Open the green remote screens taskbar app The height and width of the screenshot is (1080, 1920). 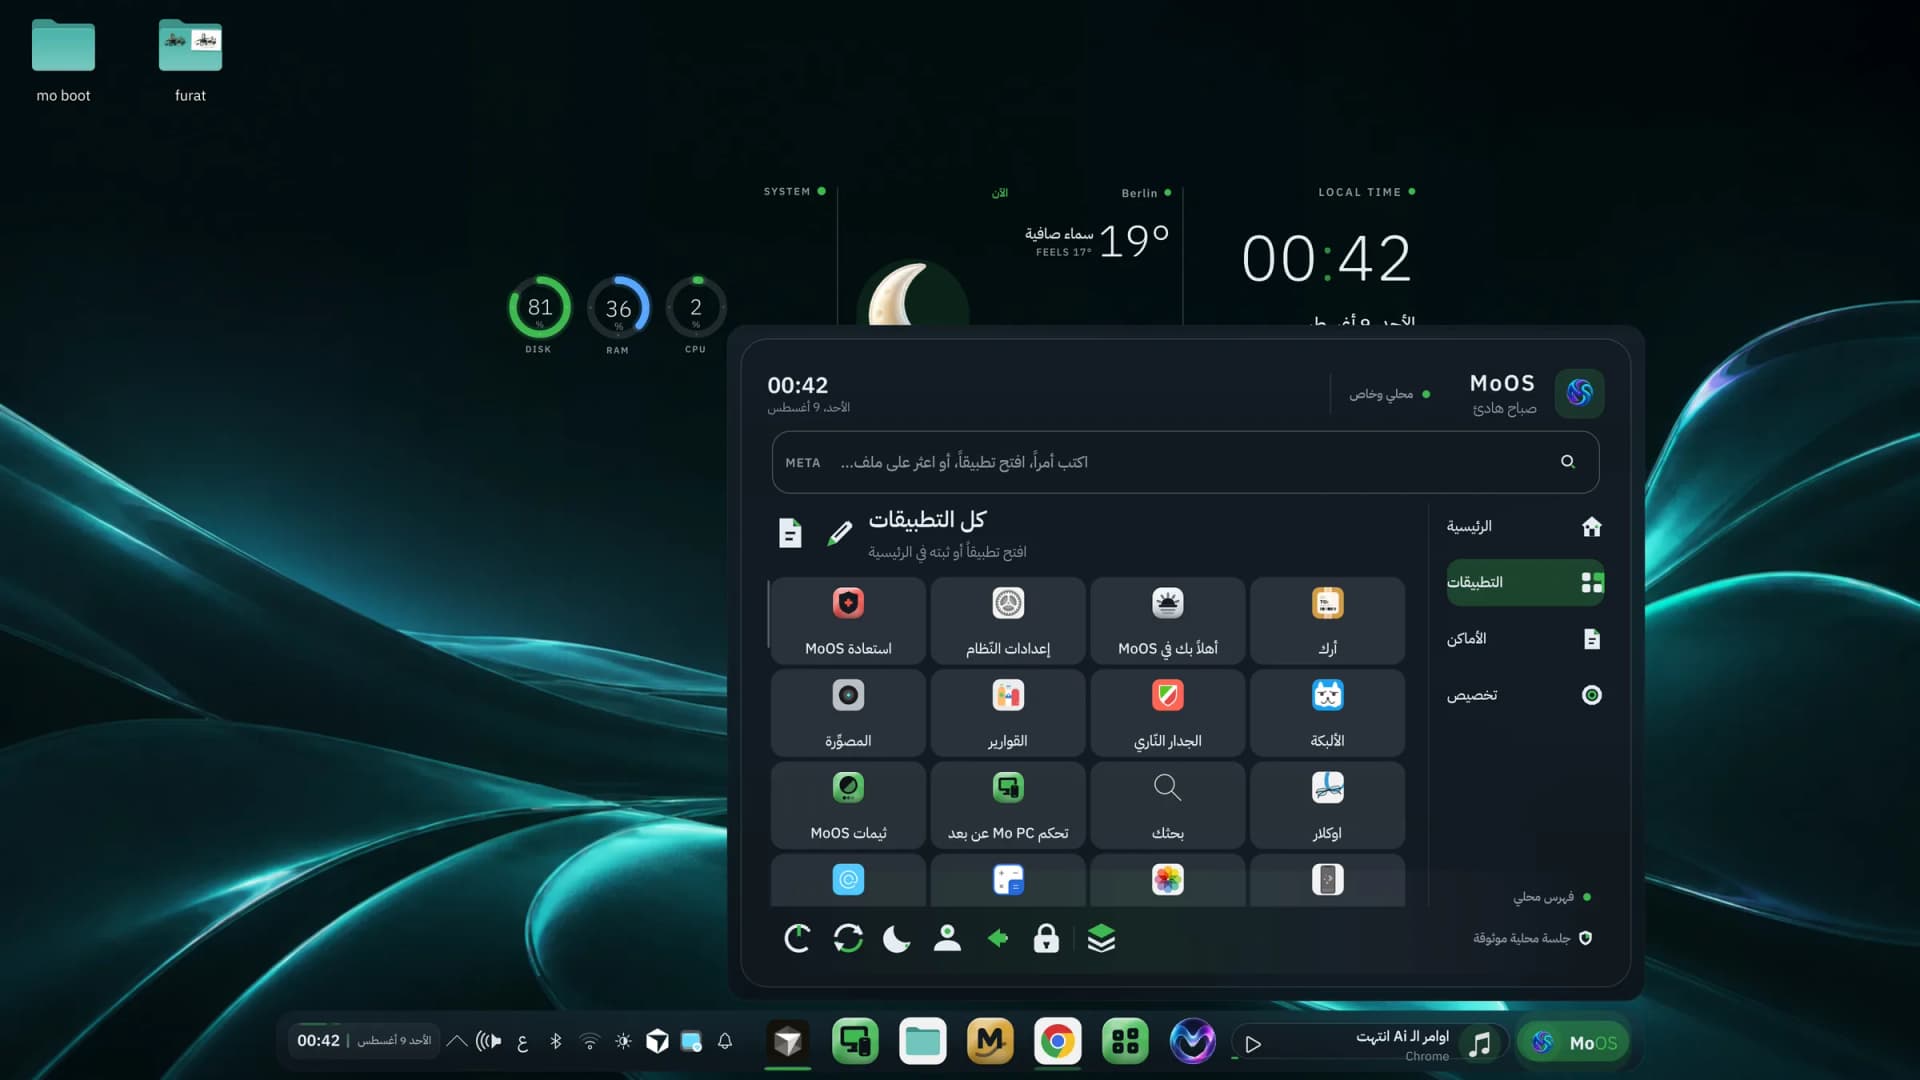[x=855, y=1042]
